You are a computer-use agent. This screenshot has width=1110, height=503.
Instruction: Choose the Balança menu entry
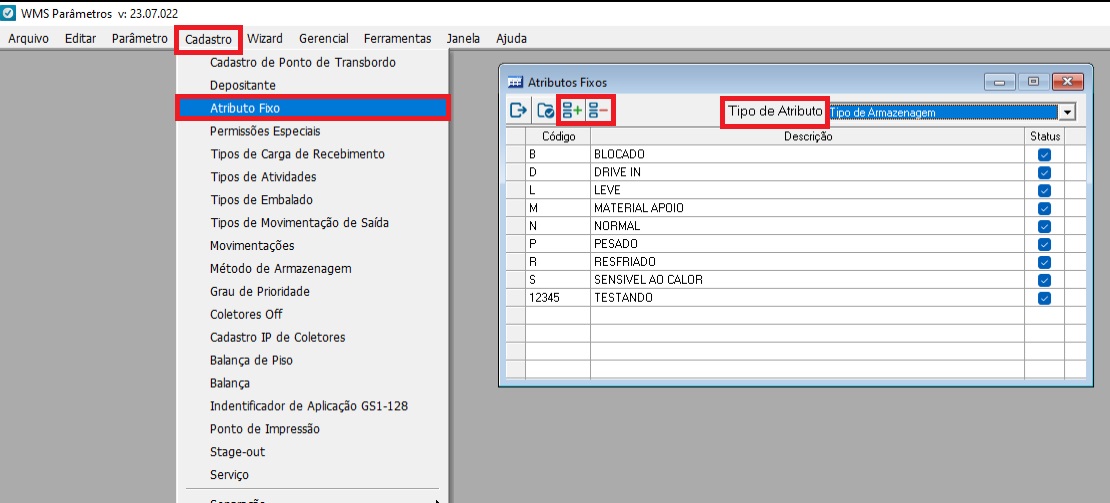311,383
